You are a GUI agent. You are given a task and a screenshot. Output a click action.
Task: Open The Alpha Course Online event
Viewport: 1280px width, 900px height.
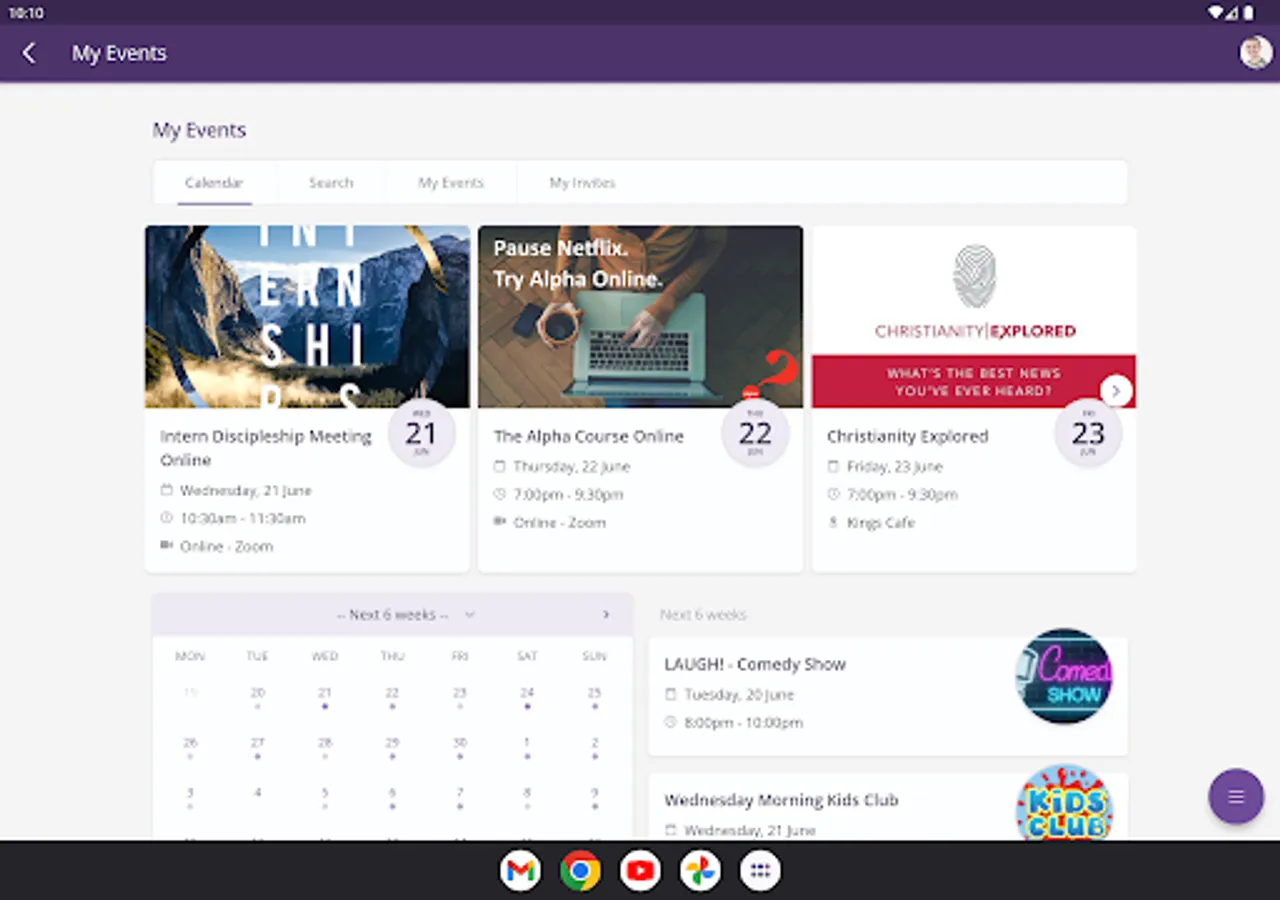pos(589,436)
